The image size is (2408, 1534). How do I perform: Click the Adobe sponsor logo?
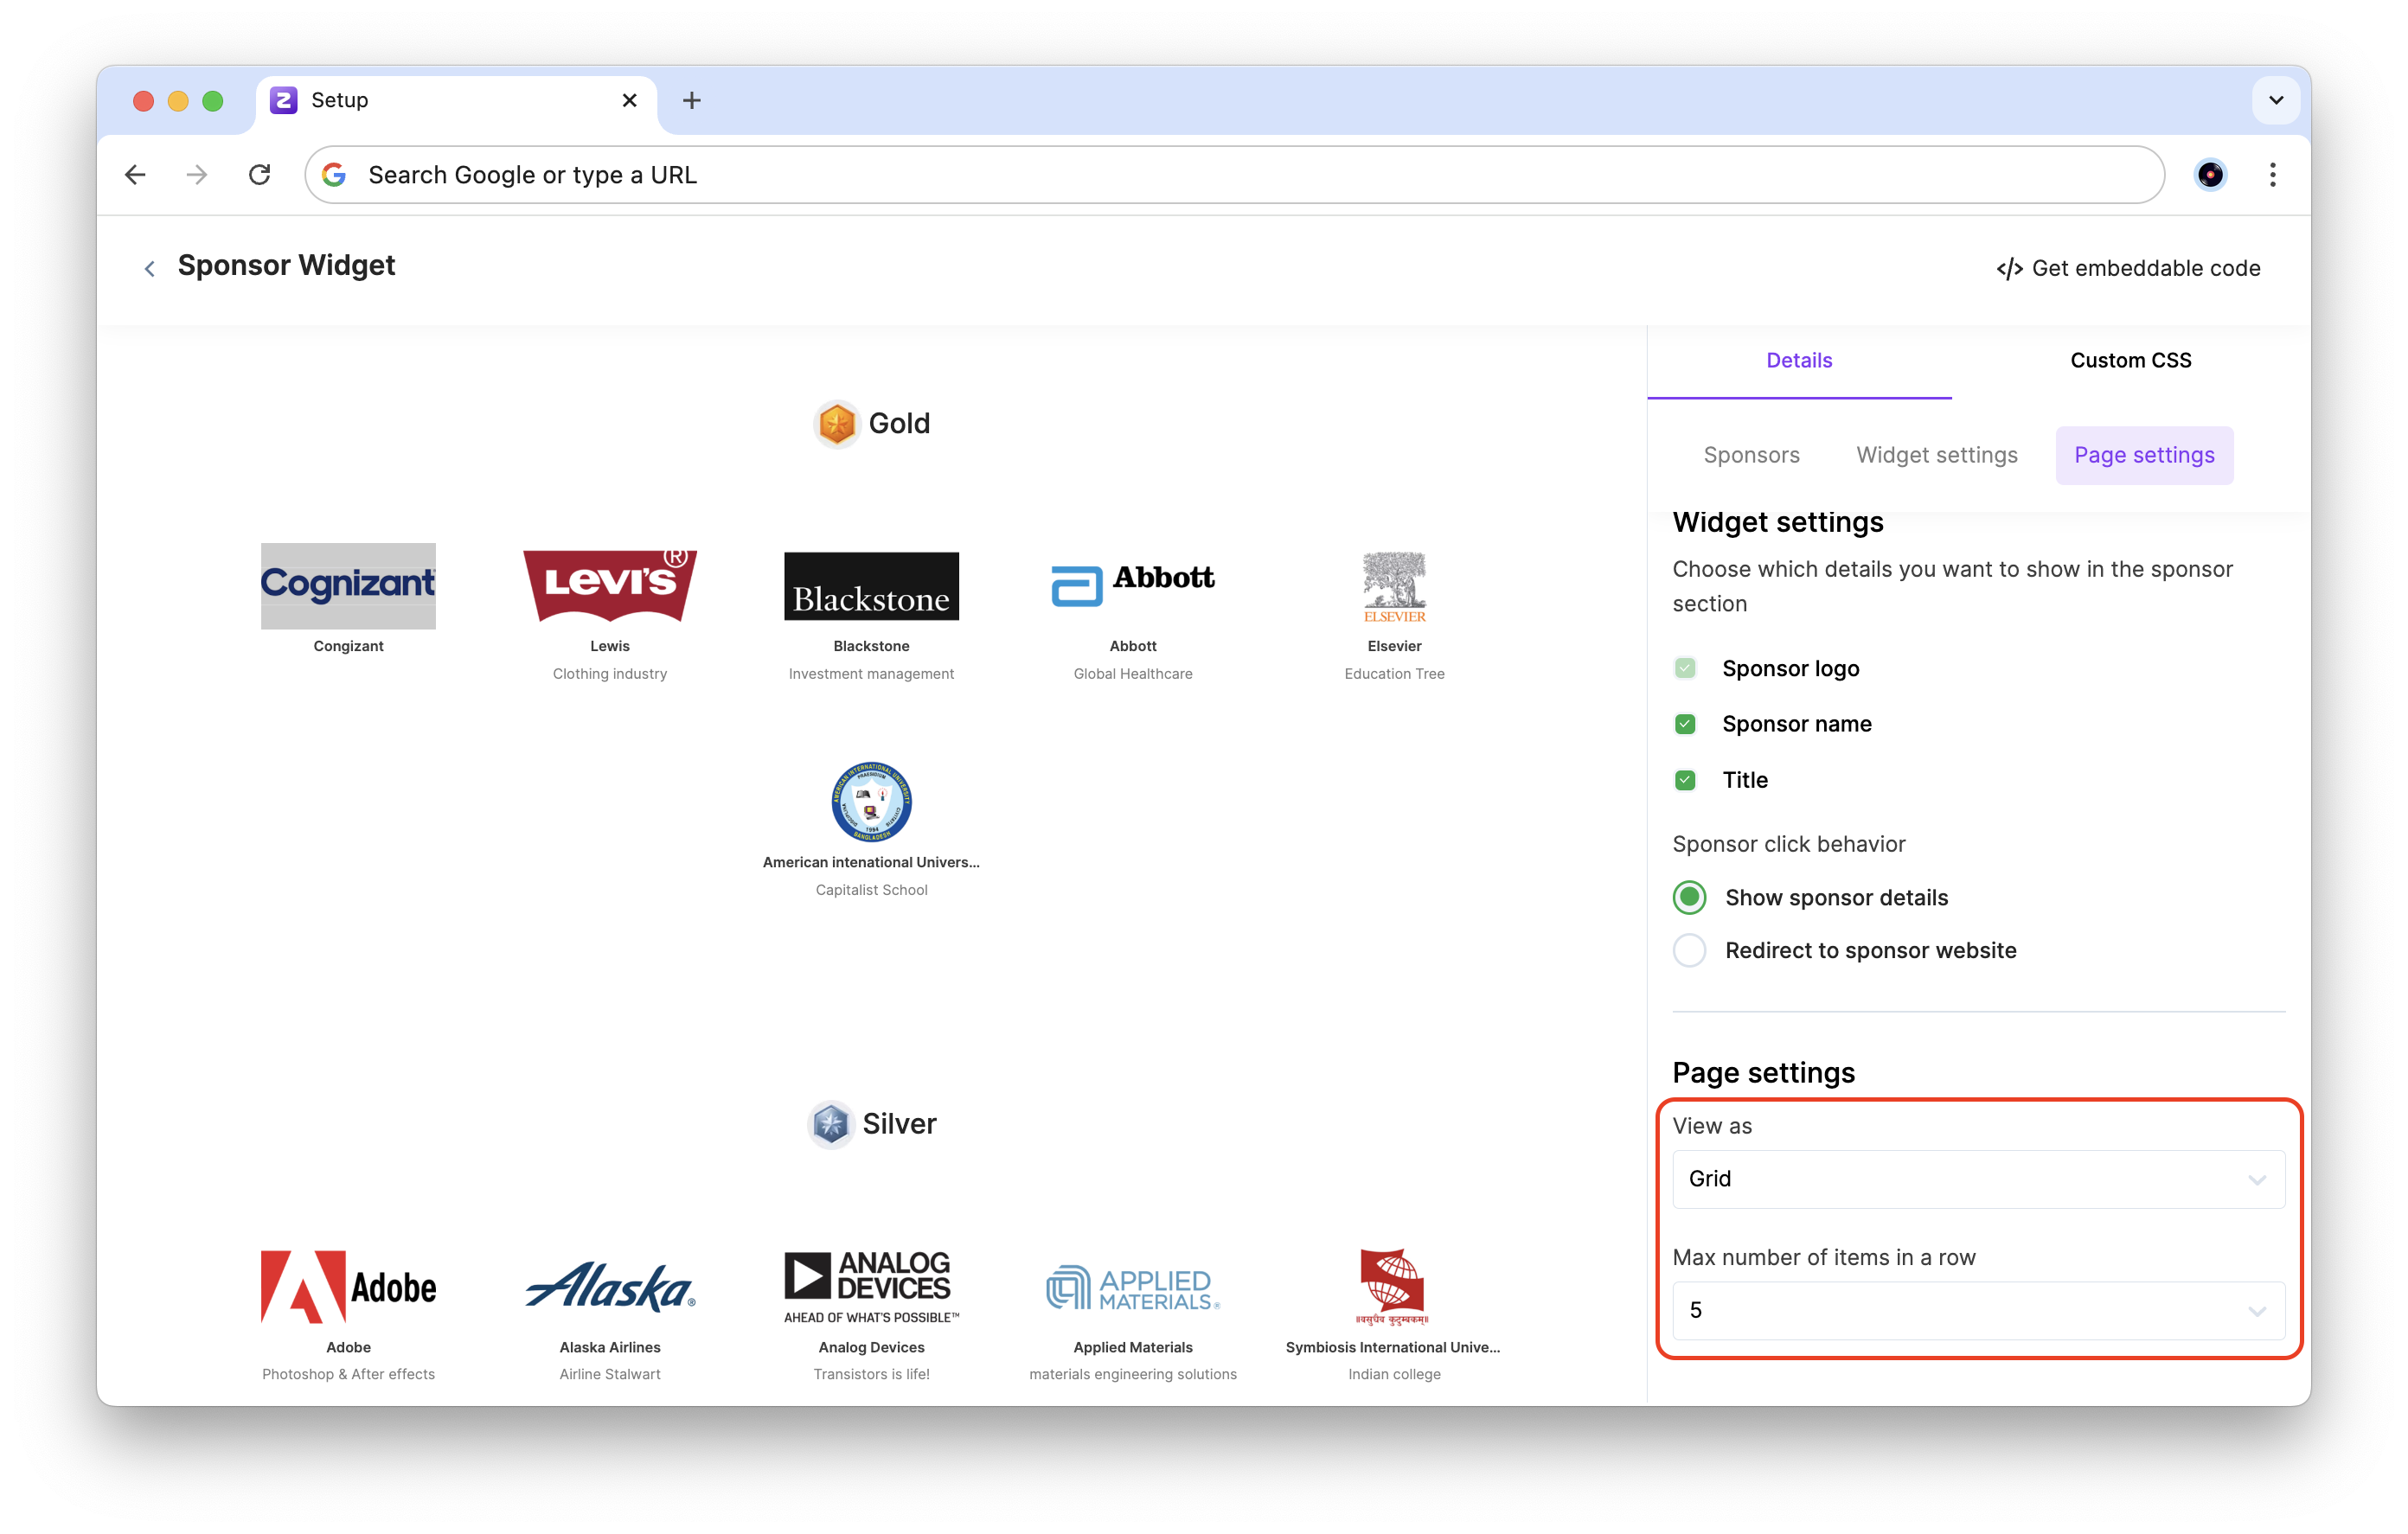[348, 1286]
